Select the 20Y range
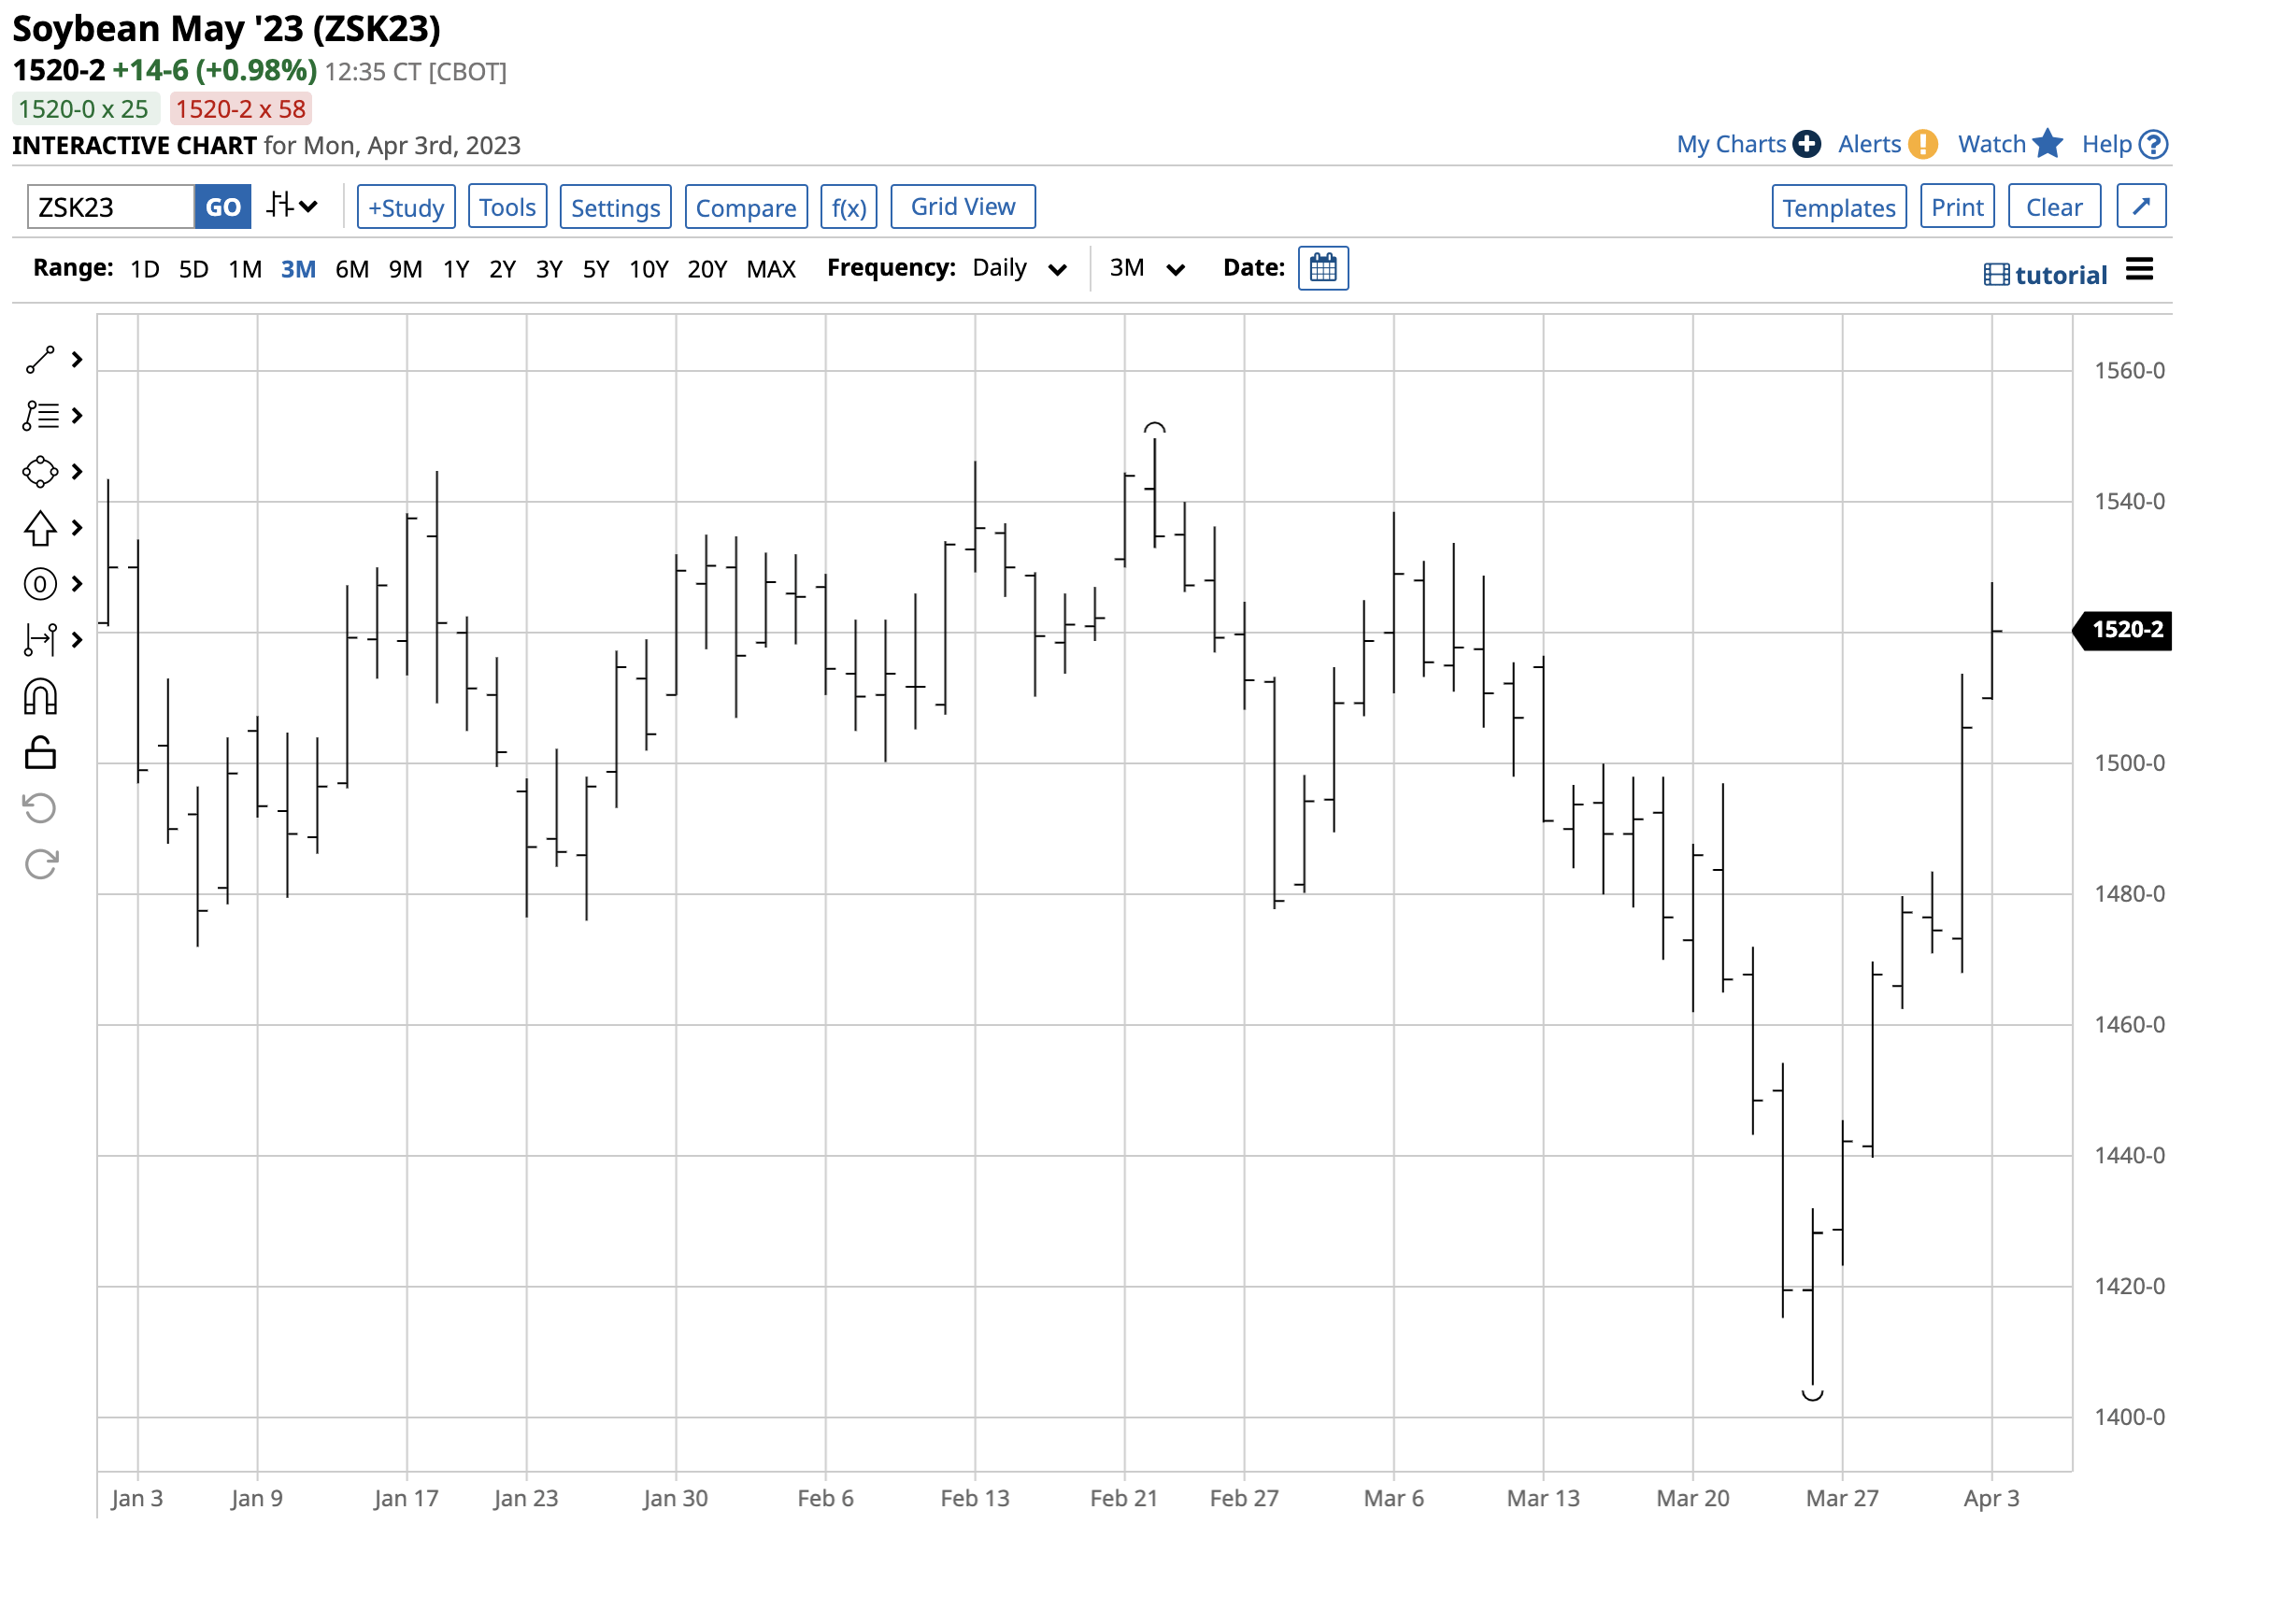Viewport: 2269px width, 1624px height. 707,269
